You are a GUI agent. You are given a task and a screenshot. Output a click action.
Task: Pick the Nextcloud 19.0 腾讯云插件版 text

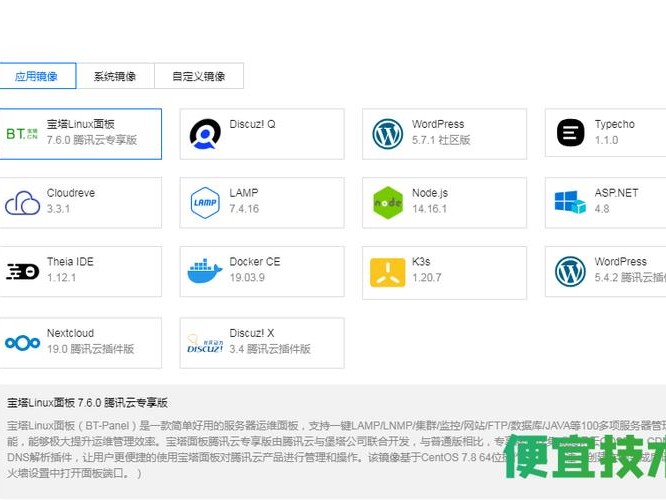[x=90, y=349]
